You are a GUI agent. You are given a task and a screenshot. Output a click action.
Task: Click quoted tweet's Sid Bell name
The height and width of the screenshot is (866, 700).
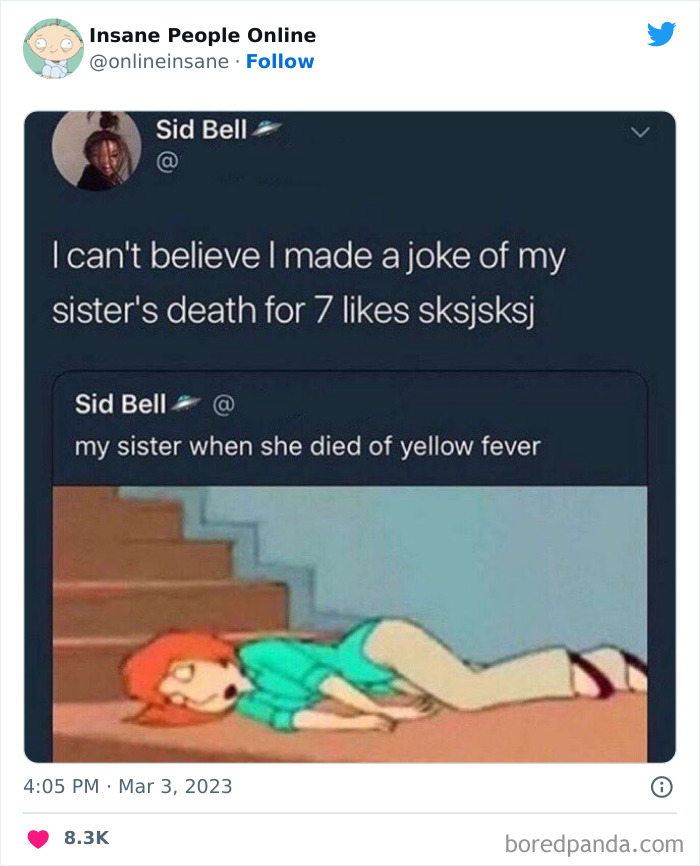[x=120, y=404]
